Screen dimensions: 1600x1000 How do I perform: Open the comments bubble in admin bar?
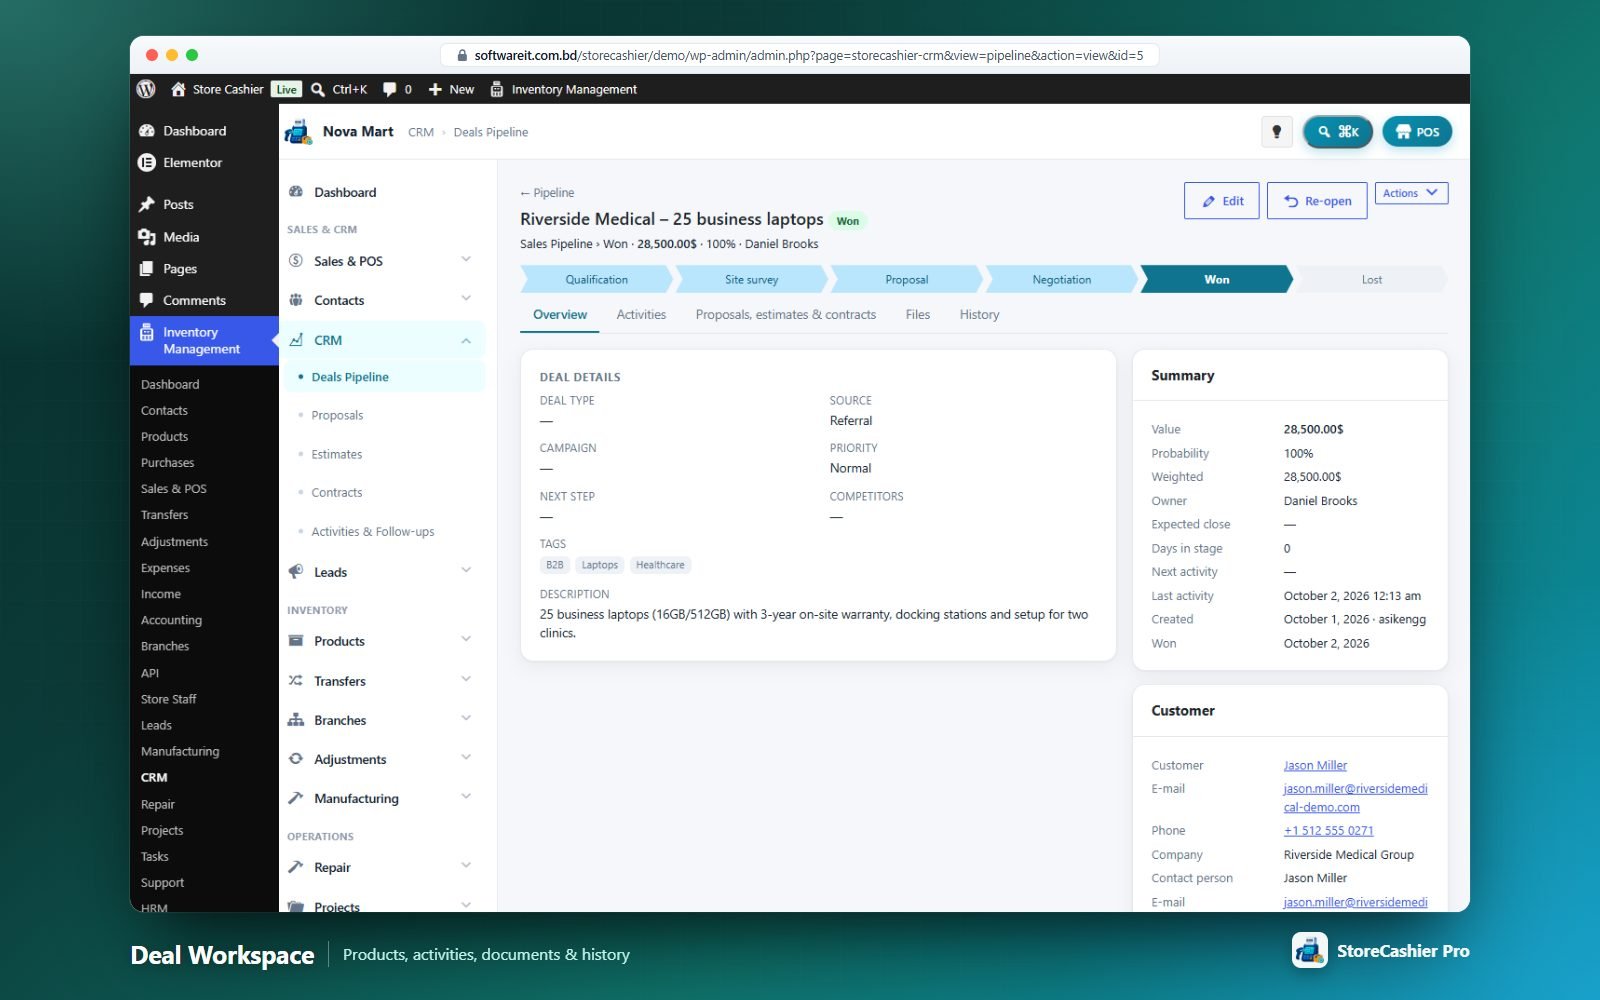tap(390, 89)
